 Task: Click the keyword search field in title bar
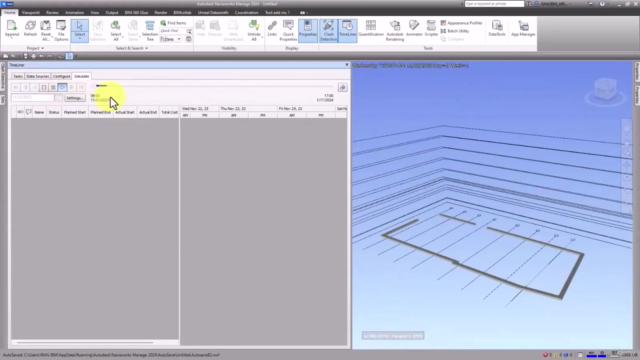(494, 4)
